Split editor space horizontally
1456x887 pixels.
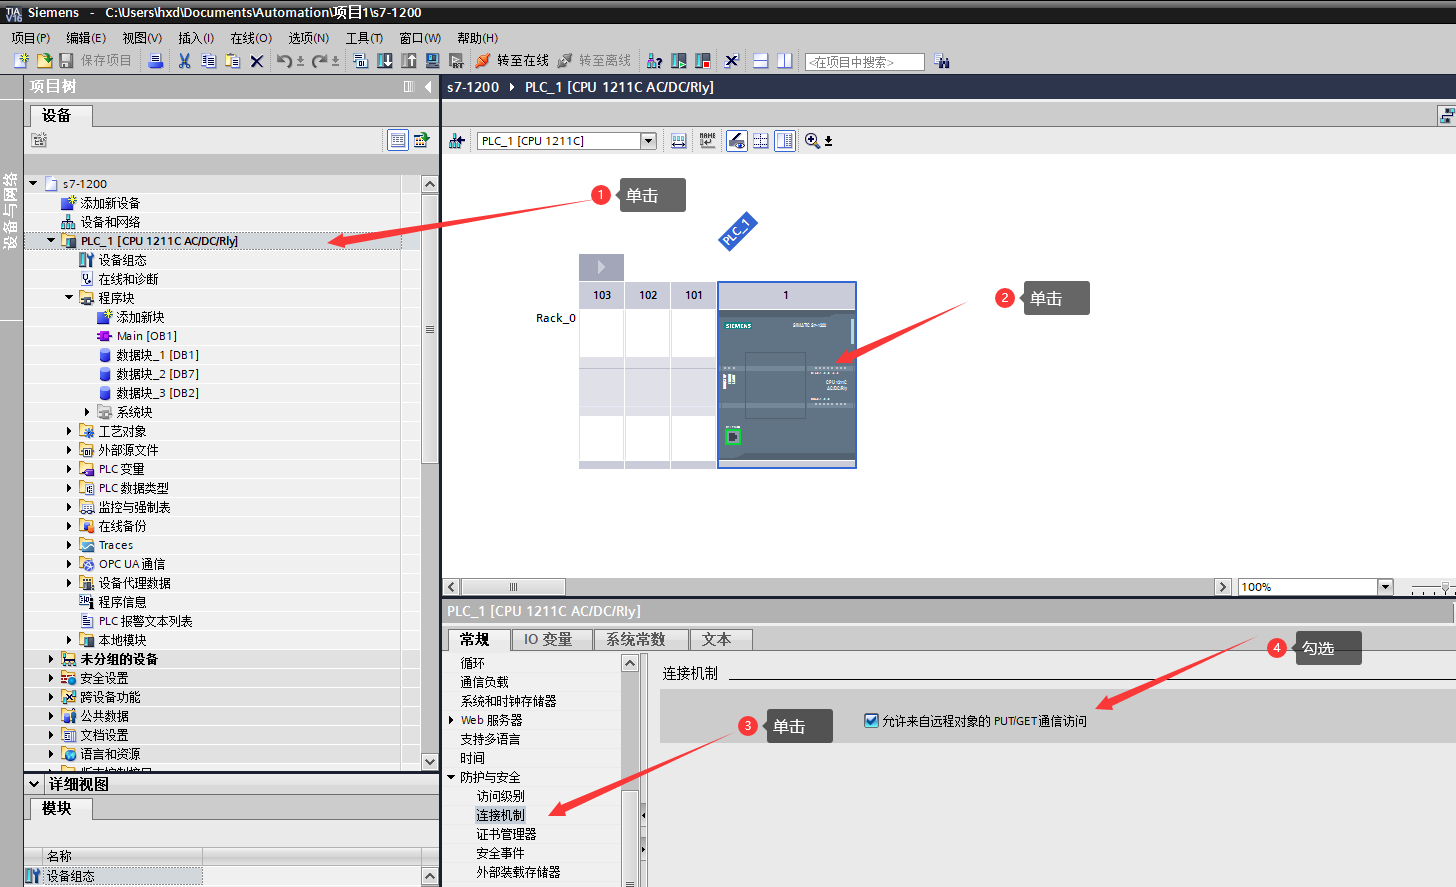tap(761, 61)
